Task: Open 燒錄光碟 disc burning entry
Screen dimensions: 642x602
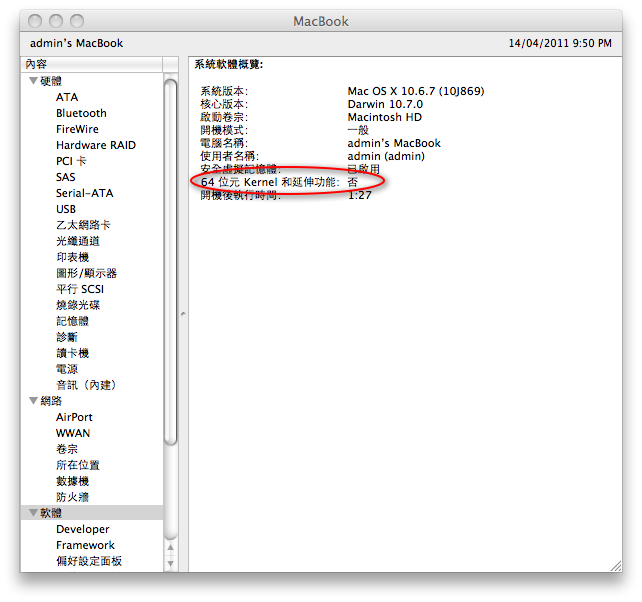Action: pos(78,305)
